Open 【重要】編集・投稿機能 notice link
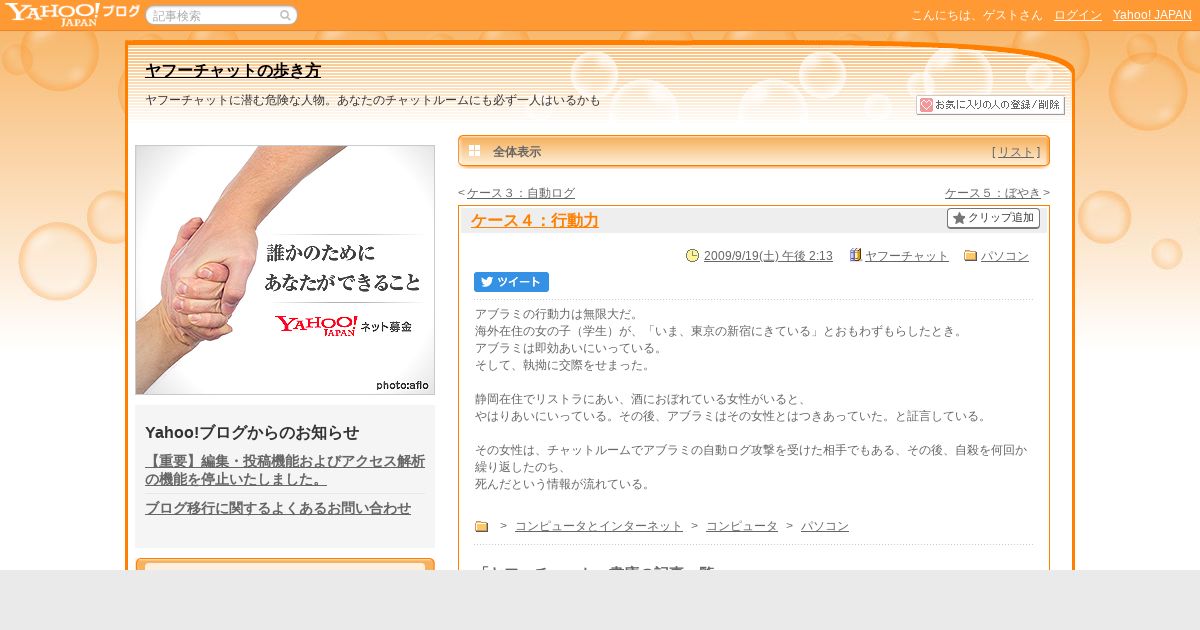Image resolution: width=1200 pixels, height=630 pixels. [x=285, y=470]
